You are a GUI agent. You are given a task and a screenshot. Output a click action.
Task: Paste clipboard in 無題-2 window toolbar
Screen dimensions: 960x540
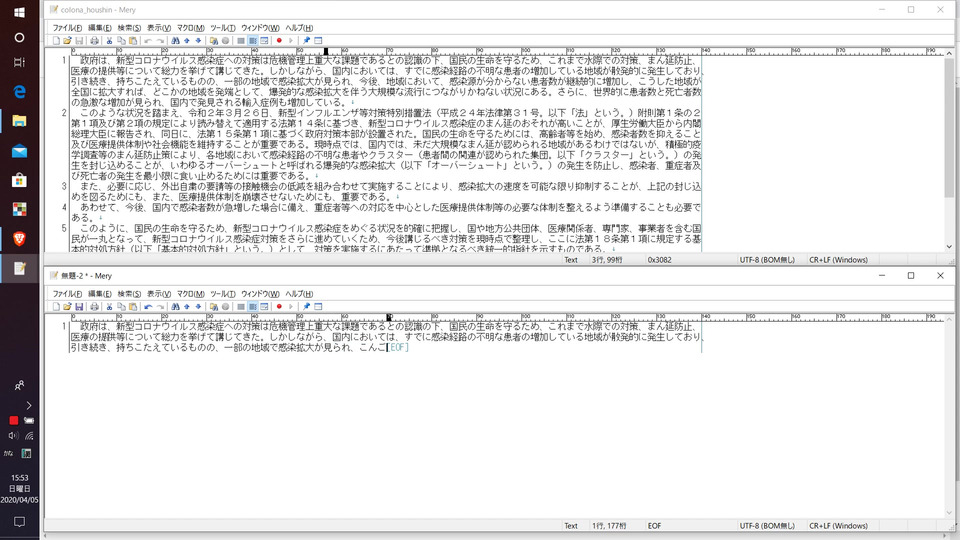coord(133,307)
